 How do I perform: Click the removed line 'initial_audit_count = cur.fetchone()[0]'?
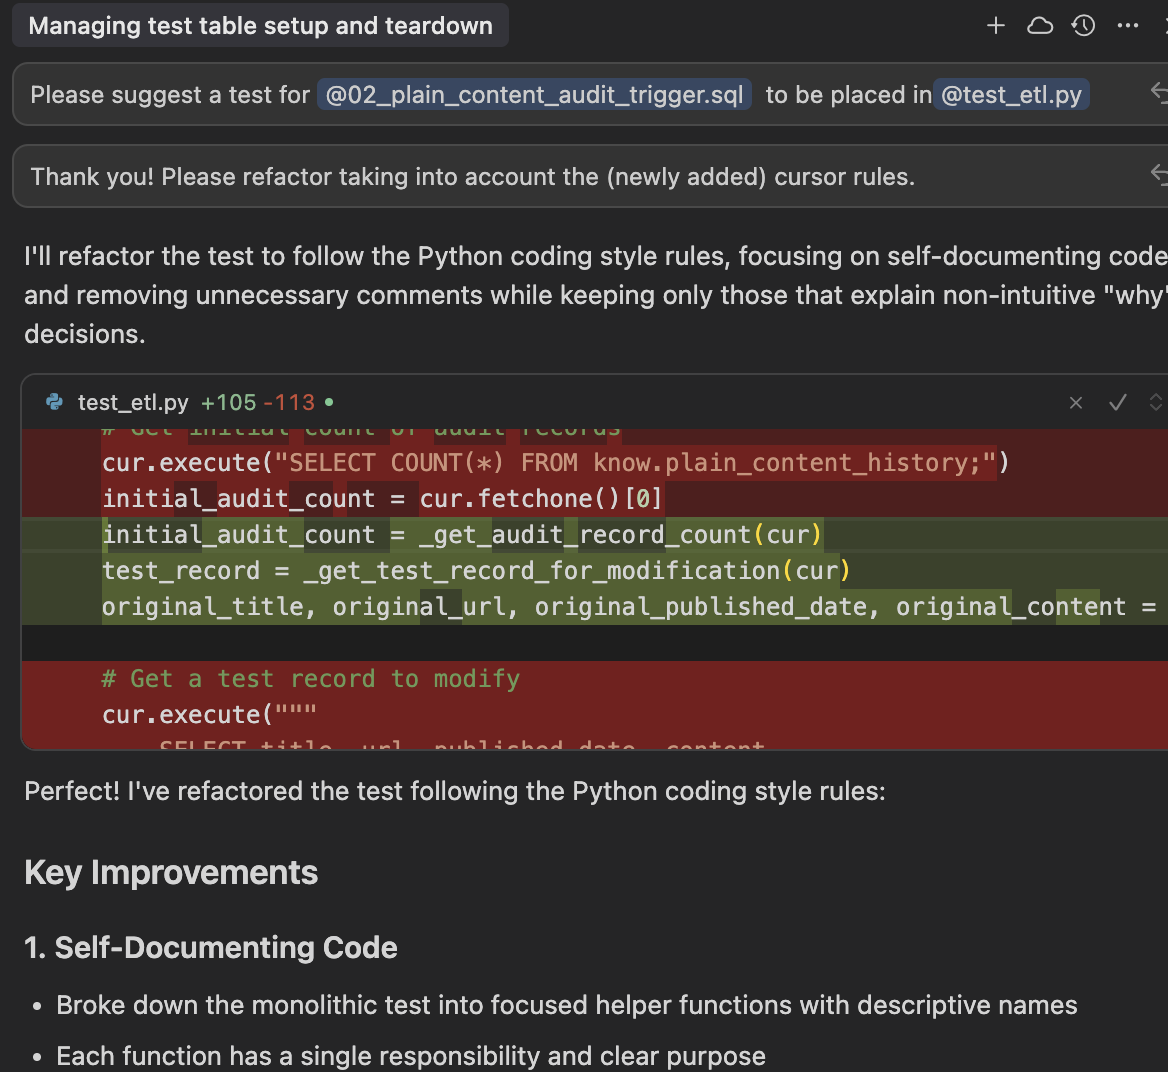click(x=381, y=498)
